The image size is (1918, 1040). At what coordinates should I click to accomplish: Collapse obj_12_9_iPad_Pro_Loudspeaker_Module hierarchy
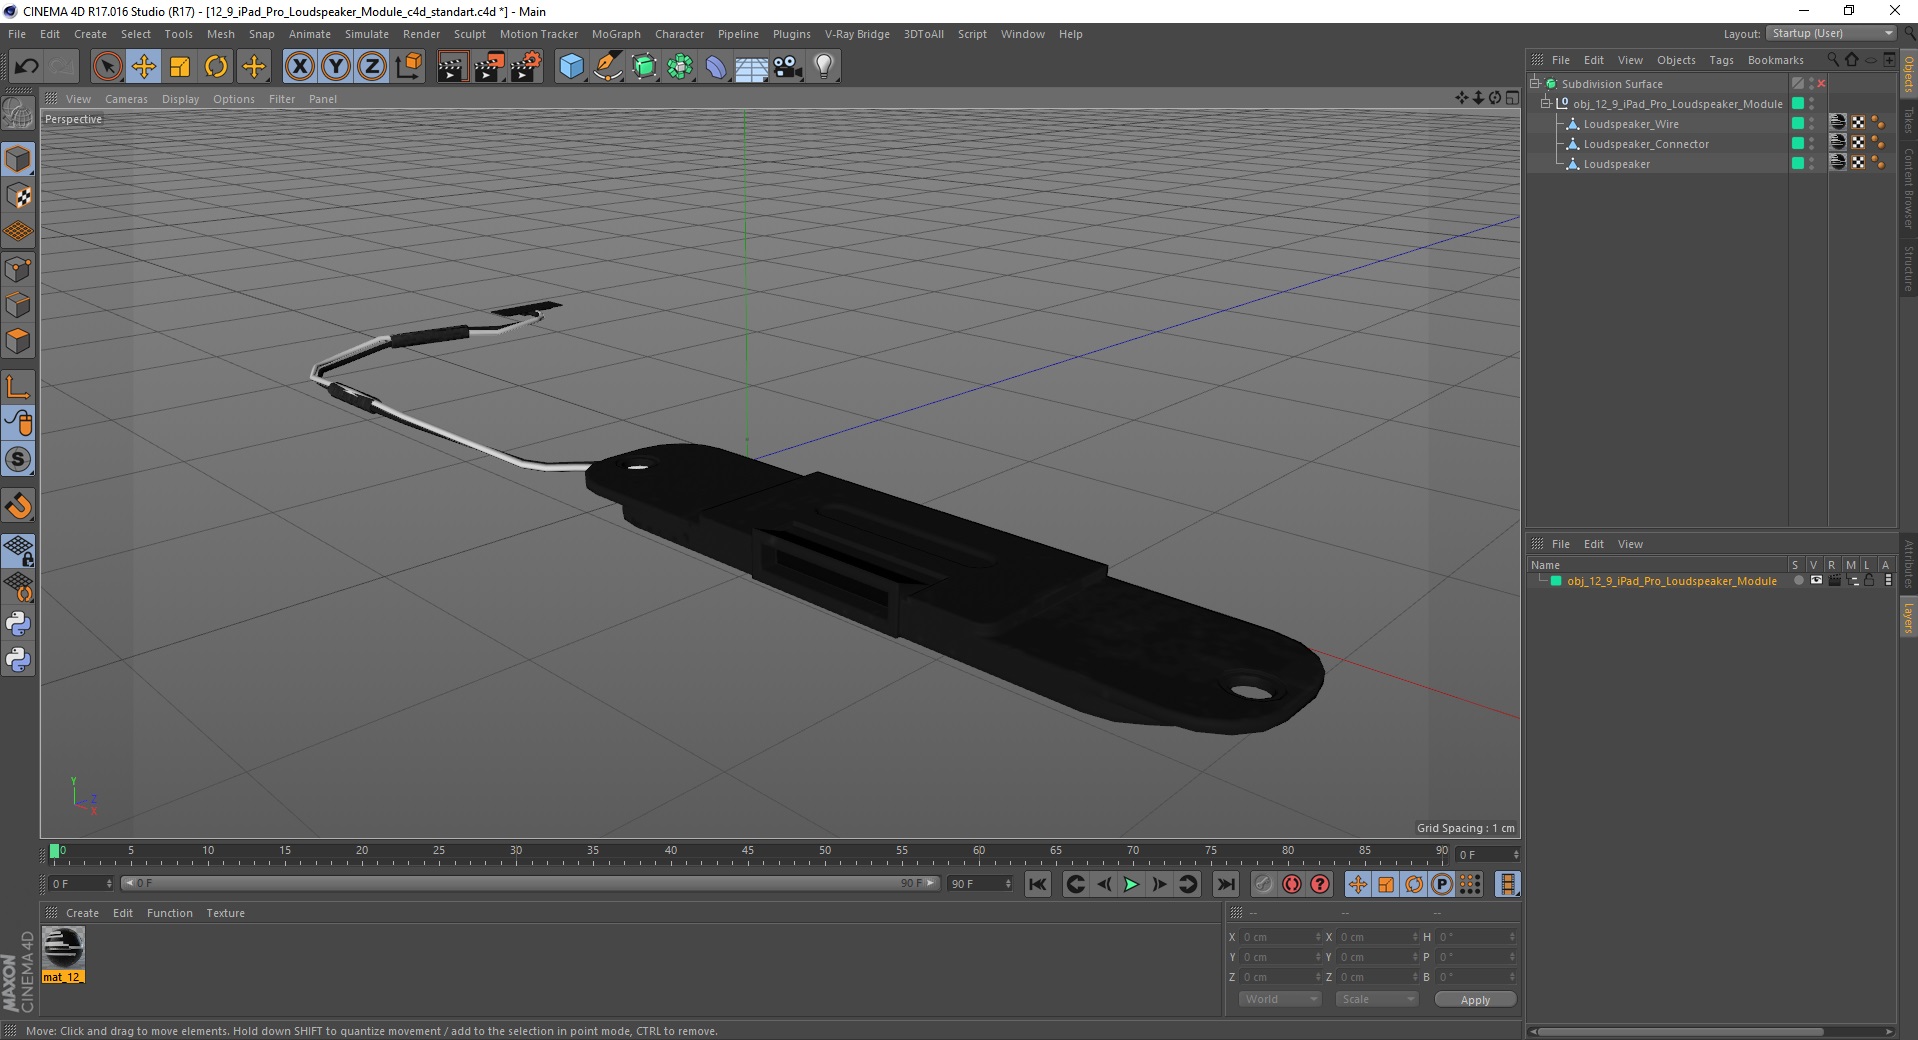coord(1546,103)
